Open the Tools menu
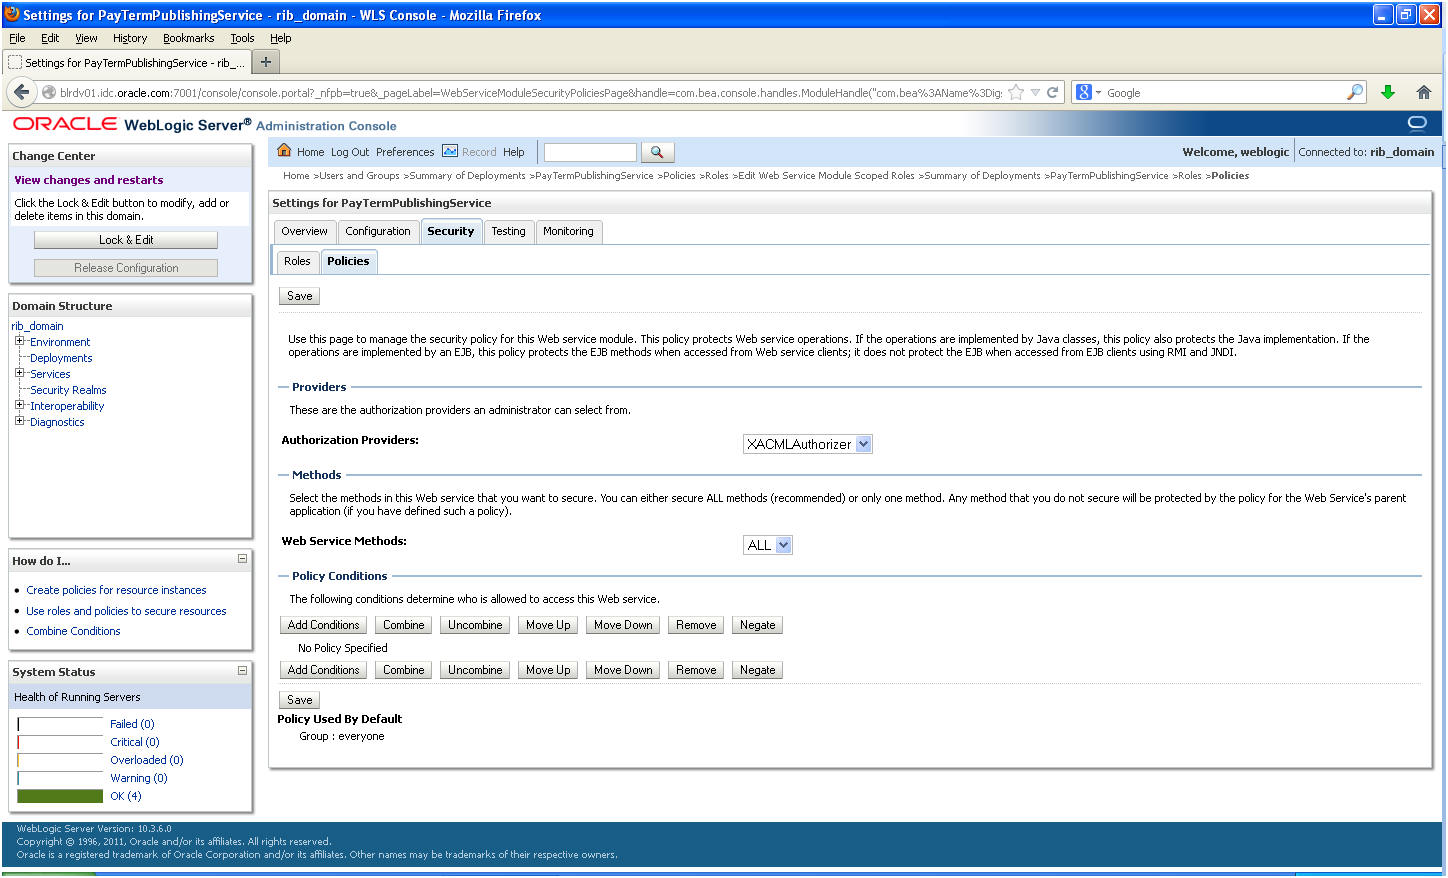Image resolution: width=1448 pixels, height=878 pixels. point(242,38)
